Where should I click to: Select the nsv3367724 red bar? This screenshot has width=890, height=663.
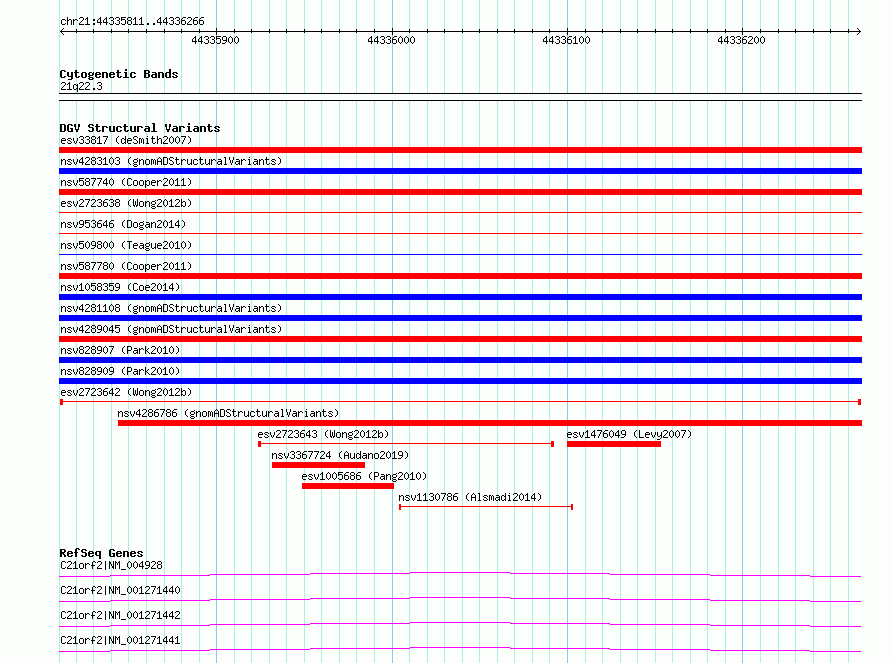318,465
